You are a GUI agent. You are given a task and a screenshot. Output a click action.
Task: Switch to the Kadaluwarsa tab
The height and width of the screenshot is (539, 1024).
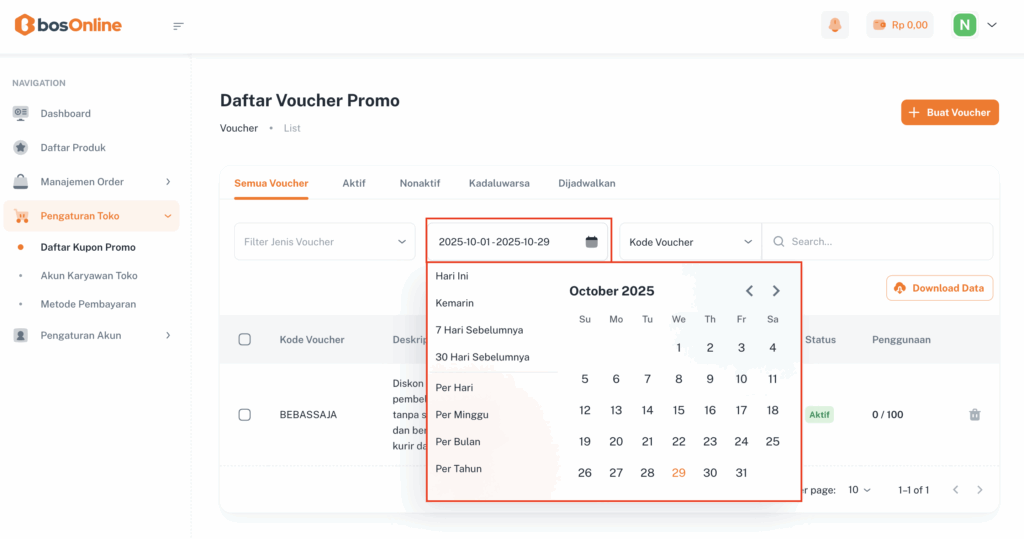499,183
